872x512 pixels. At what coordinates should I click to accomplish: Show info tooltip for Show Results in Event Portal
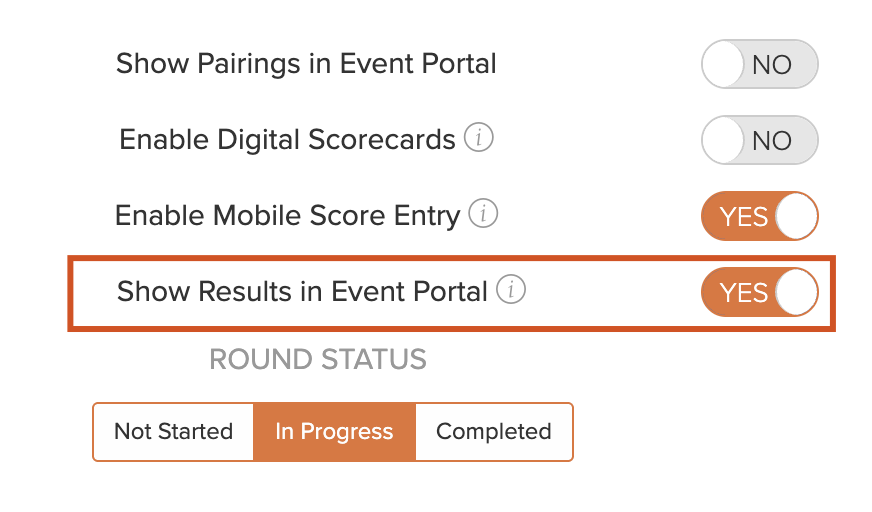pos(511,290)
